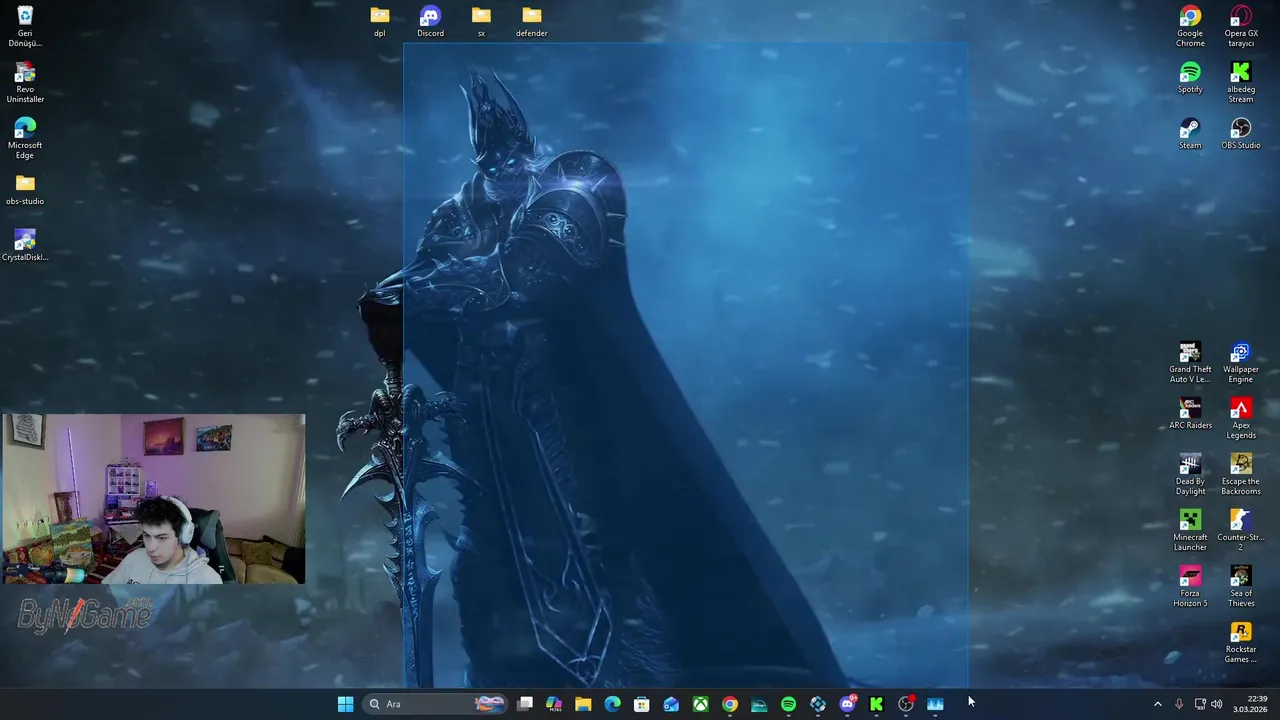Select the Counter-Strike 2 desktop icon

coord(1241,530)
